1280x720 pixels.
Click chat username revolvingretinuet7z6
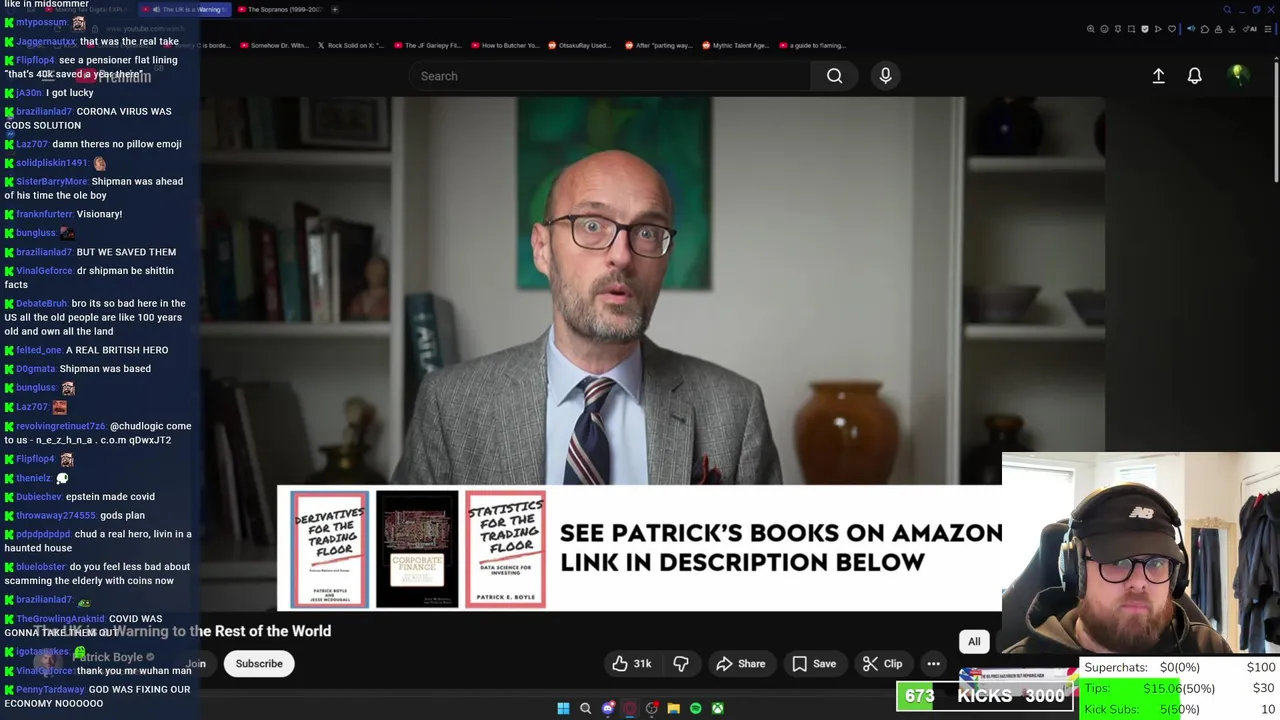pos(61,426)
